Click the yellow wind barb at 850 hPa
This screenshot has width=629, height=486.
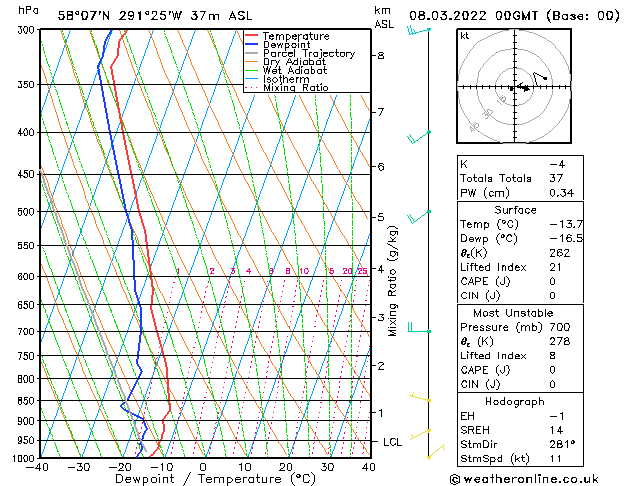420,397
